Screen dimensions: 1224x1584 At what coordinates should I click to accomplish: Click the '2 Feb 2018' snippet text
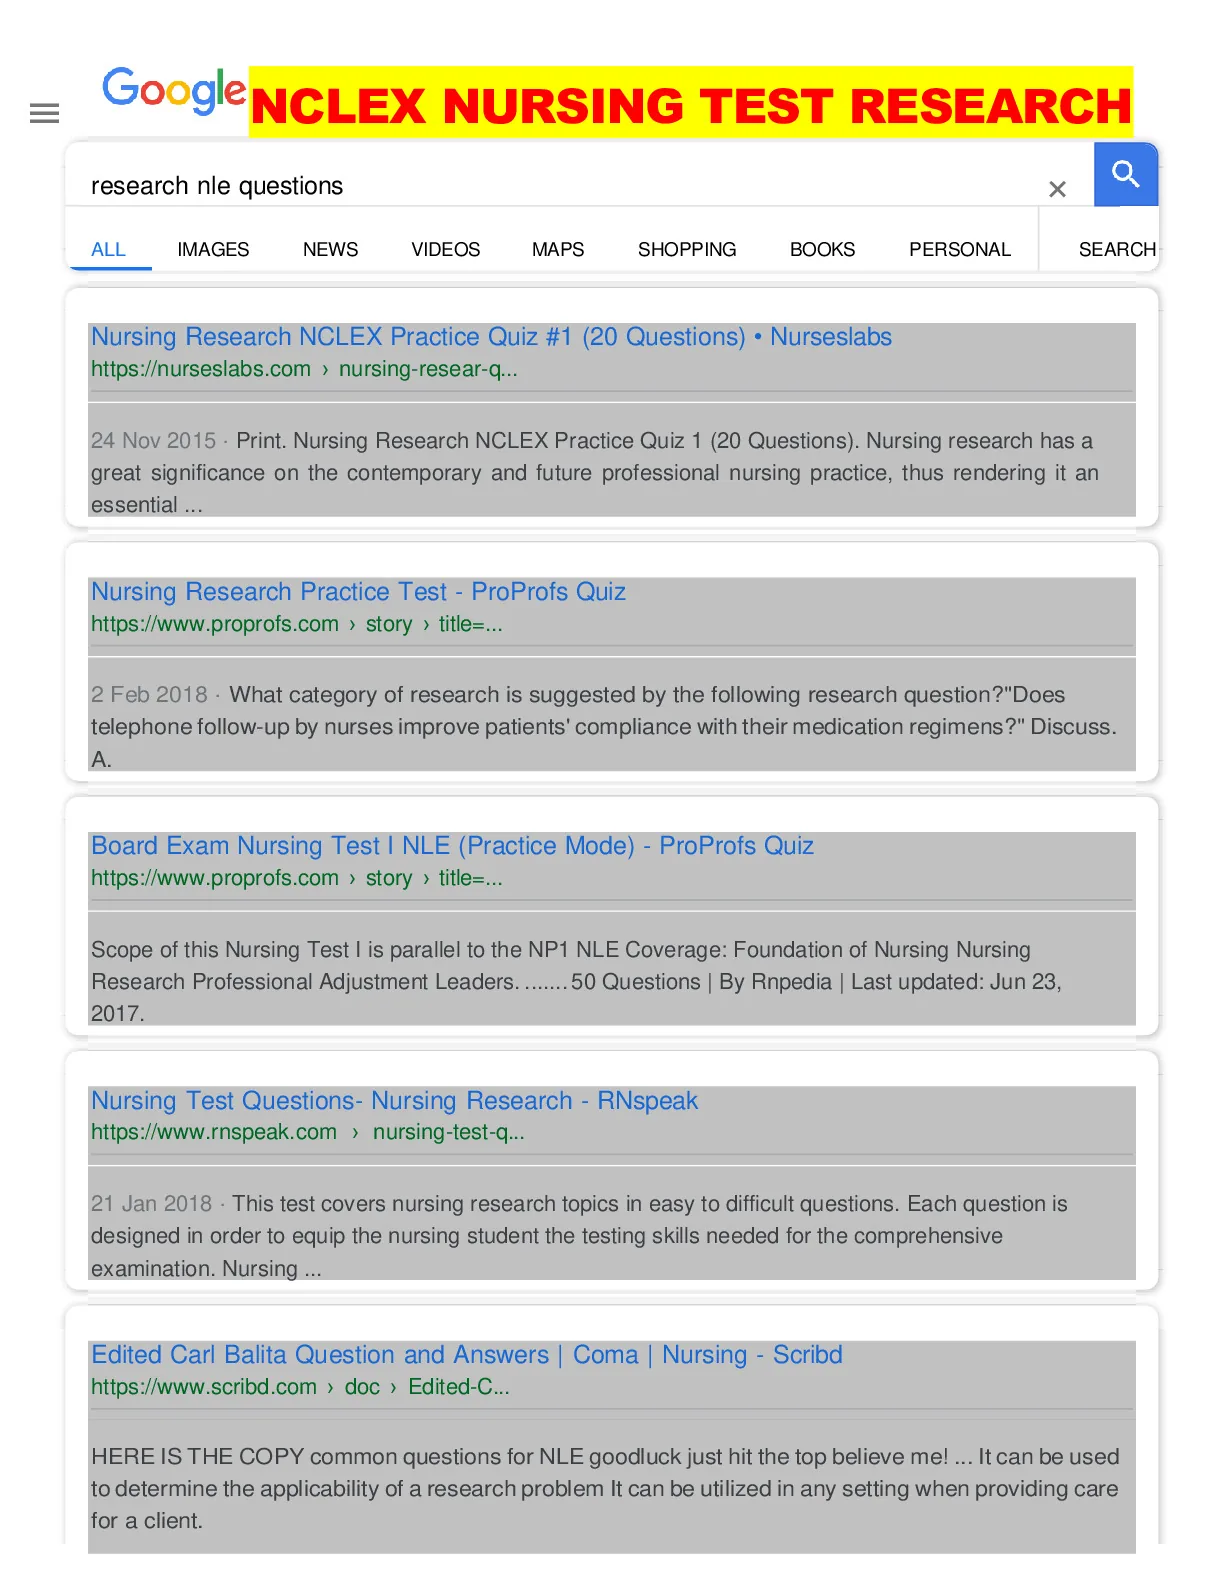coord(603,727)
